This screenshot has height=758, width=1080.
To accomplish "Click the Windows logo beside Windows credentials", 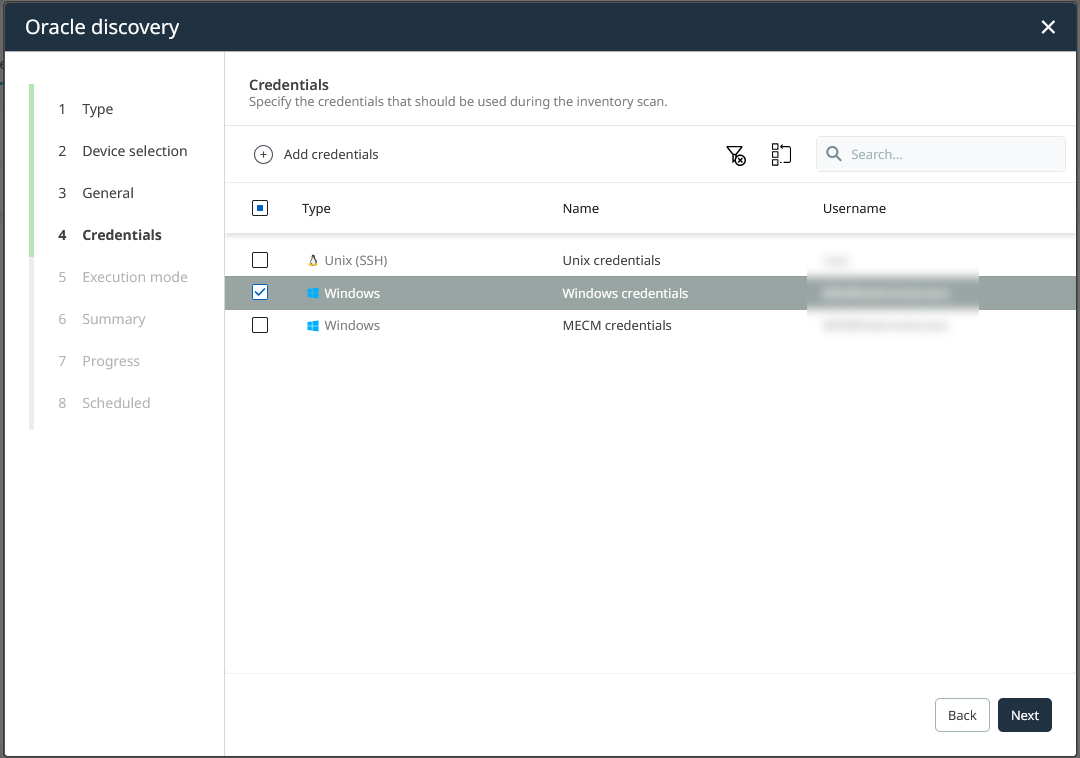I will point(311,292).
